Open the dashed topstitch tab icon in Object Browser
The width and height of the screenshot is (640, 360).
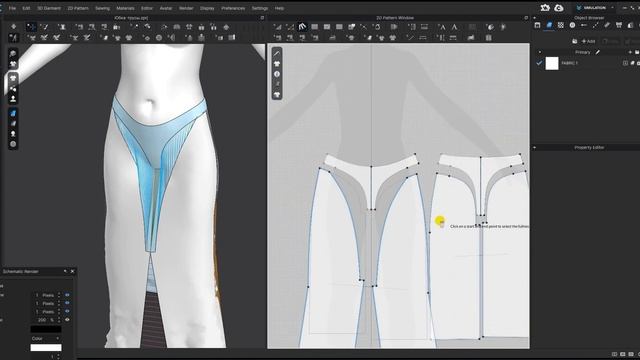click(x=596, y=25)
